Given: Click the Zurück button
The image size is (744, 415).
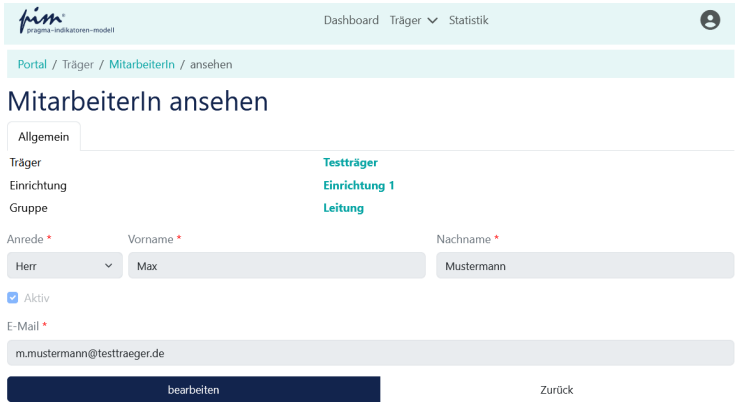Looking at the screenshot, I should click(x=557, y=389).
